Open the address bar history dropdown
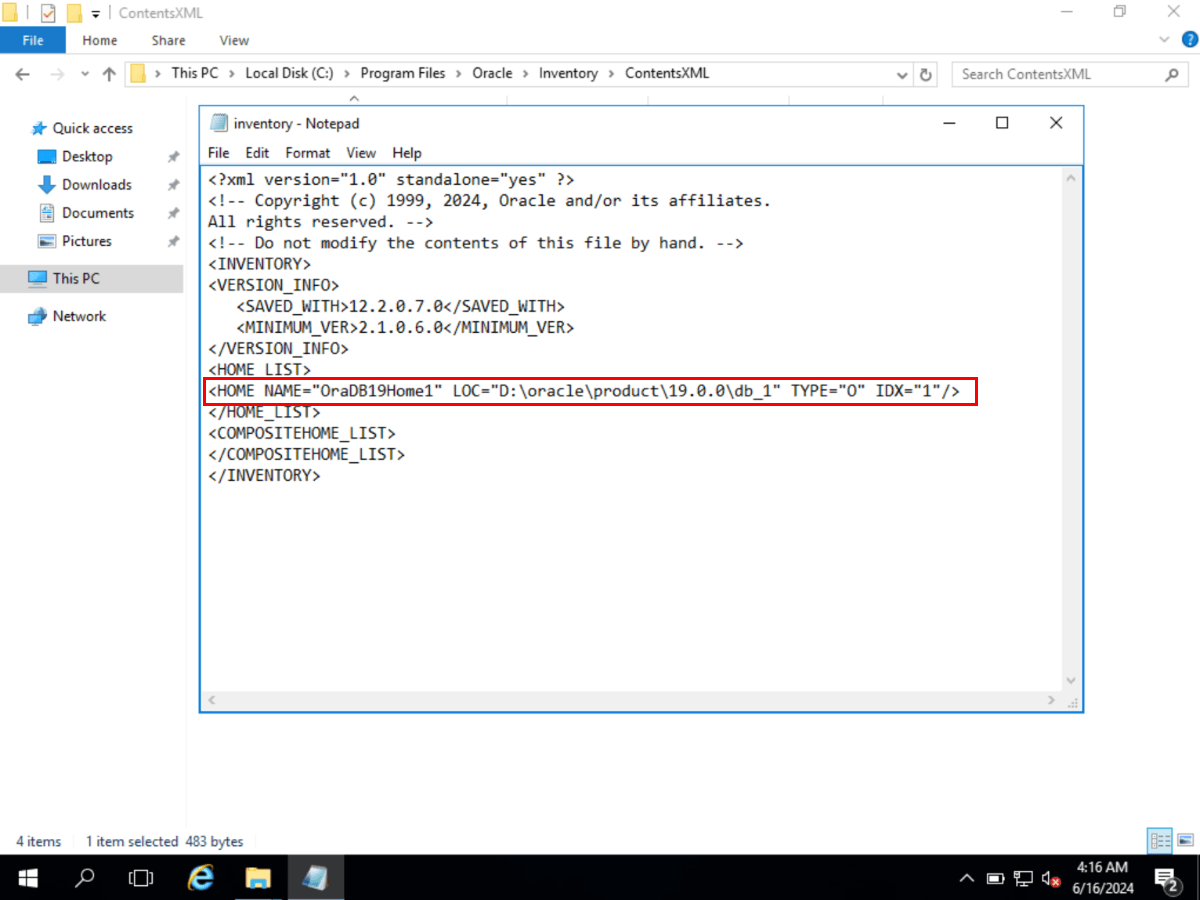This screenshot has width=1200, height=900. (x=901, y=74)
